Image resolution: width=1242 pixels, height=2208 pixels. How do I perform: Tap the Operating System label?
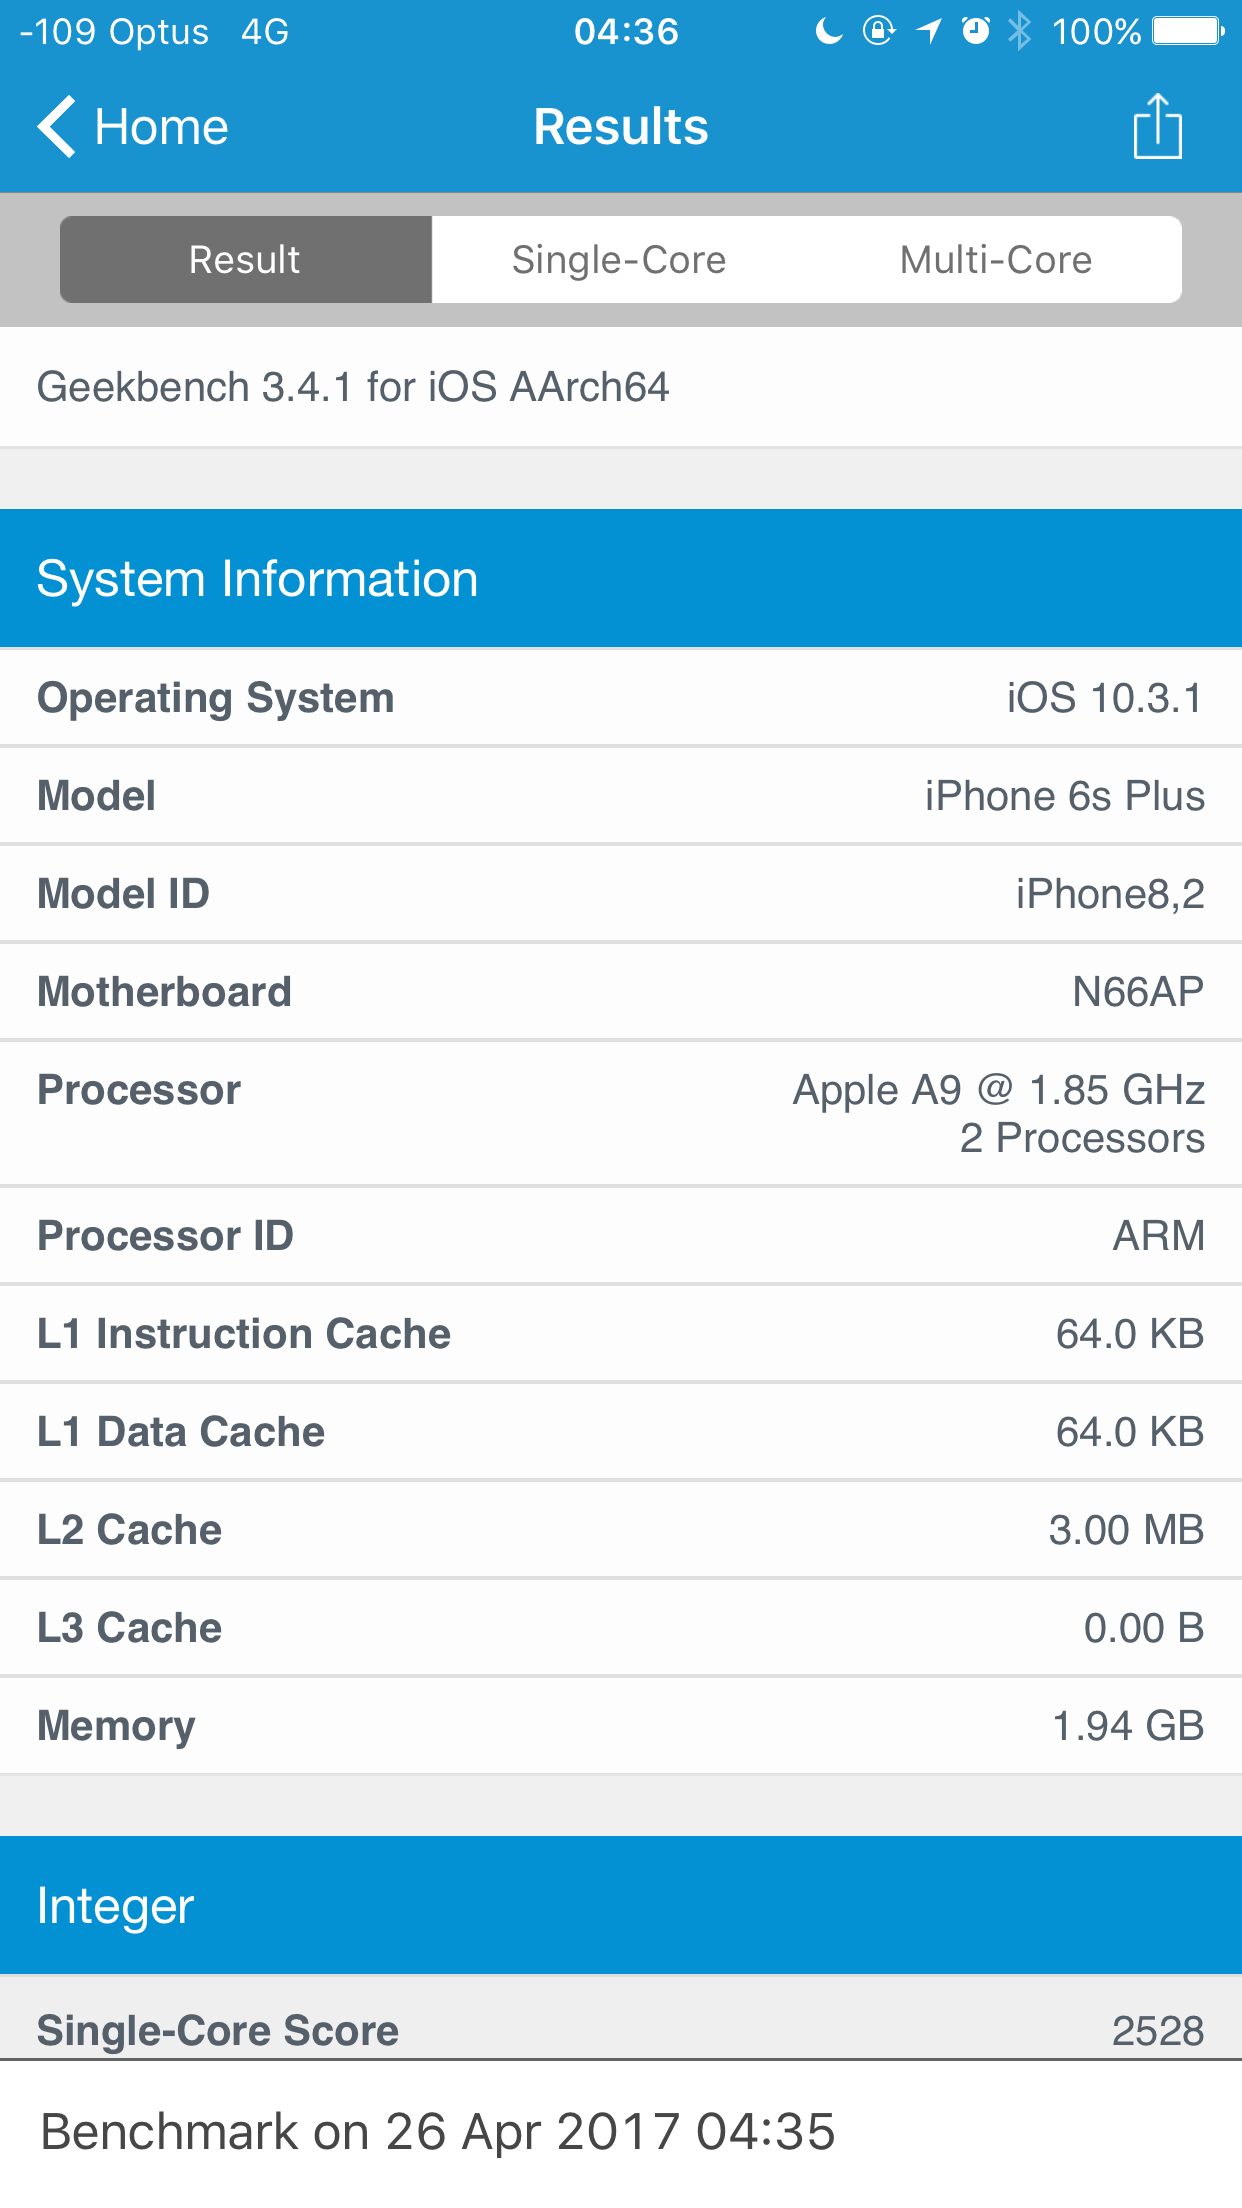[x=216, y=698]
